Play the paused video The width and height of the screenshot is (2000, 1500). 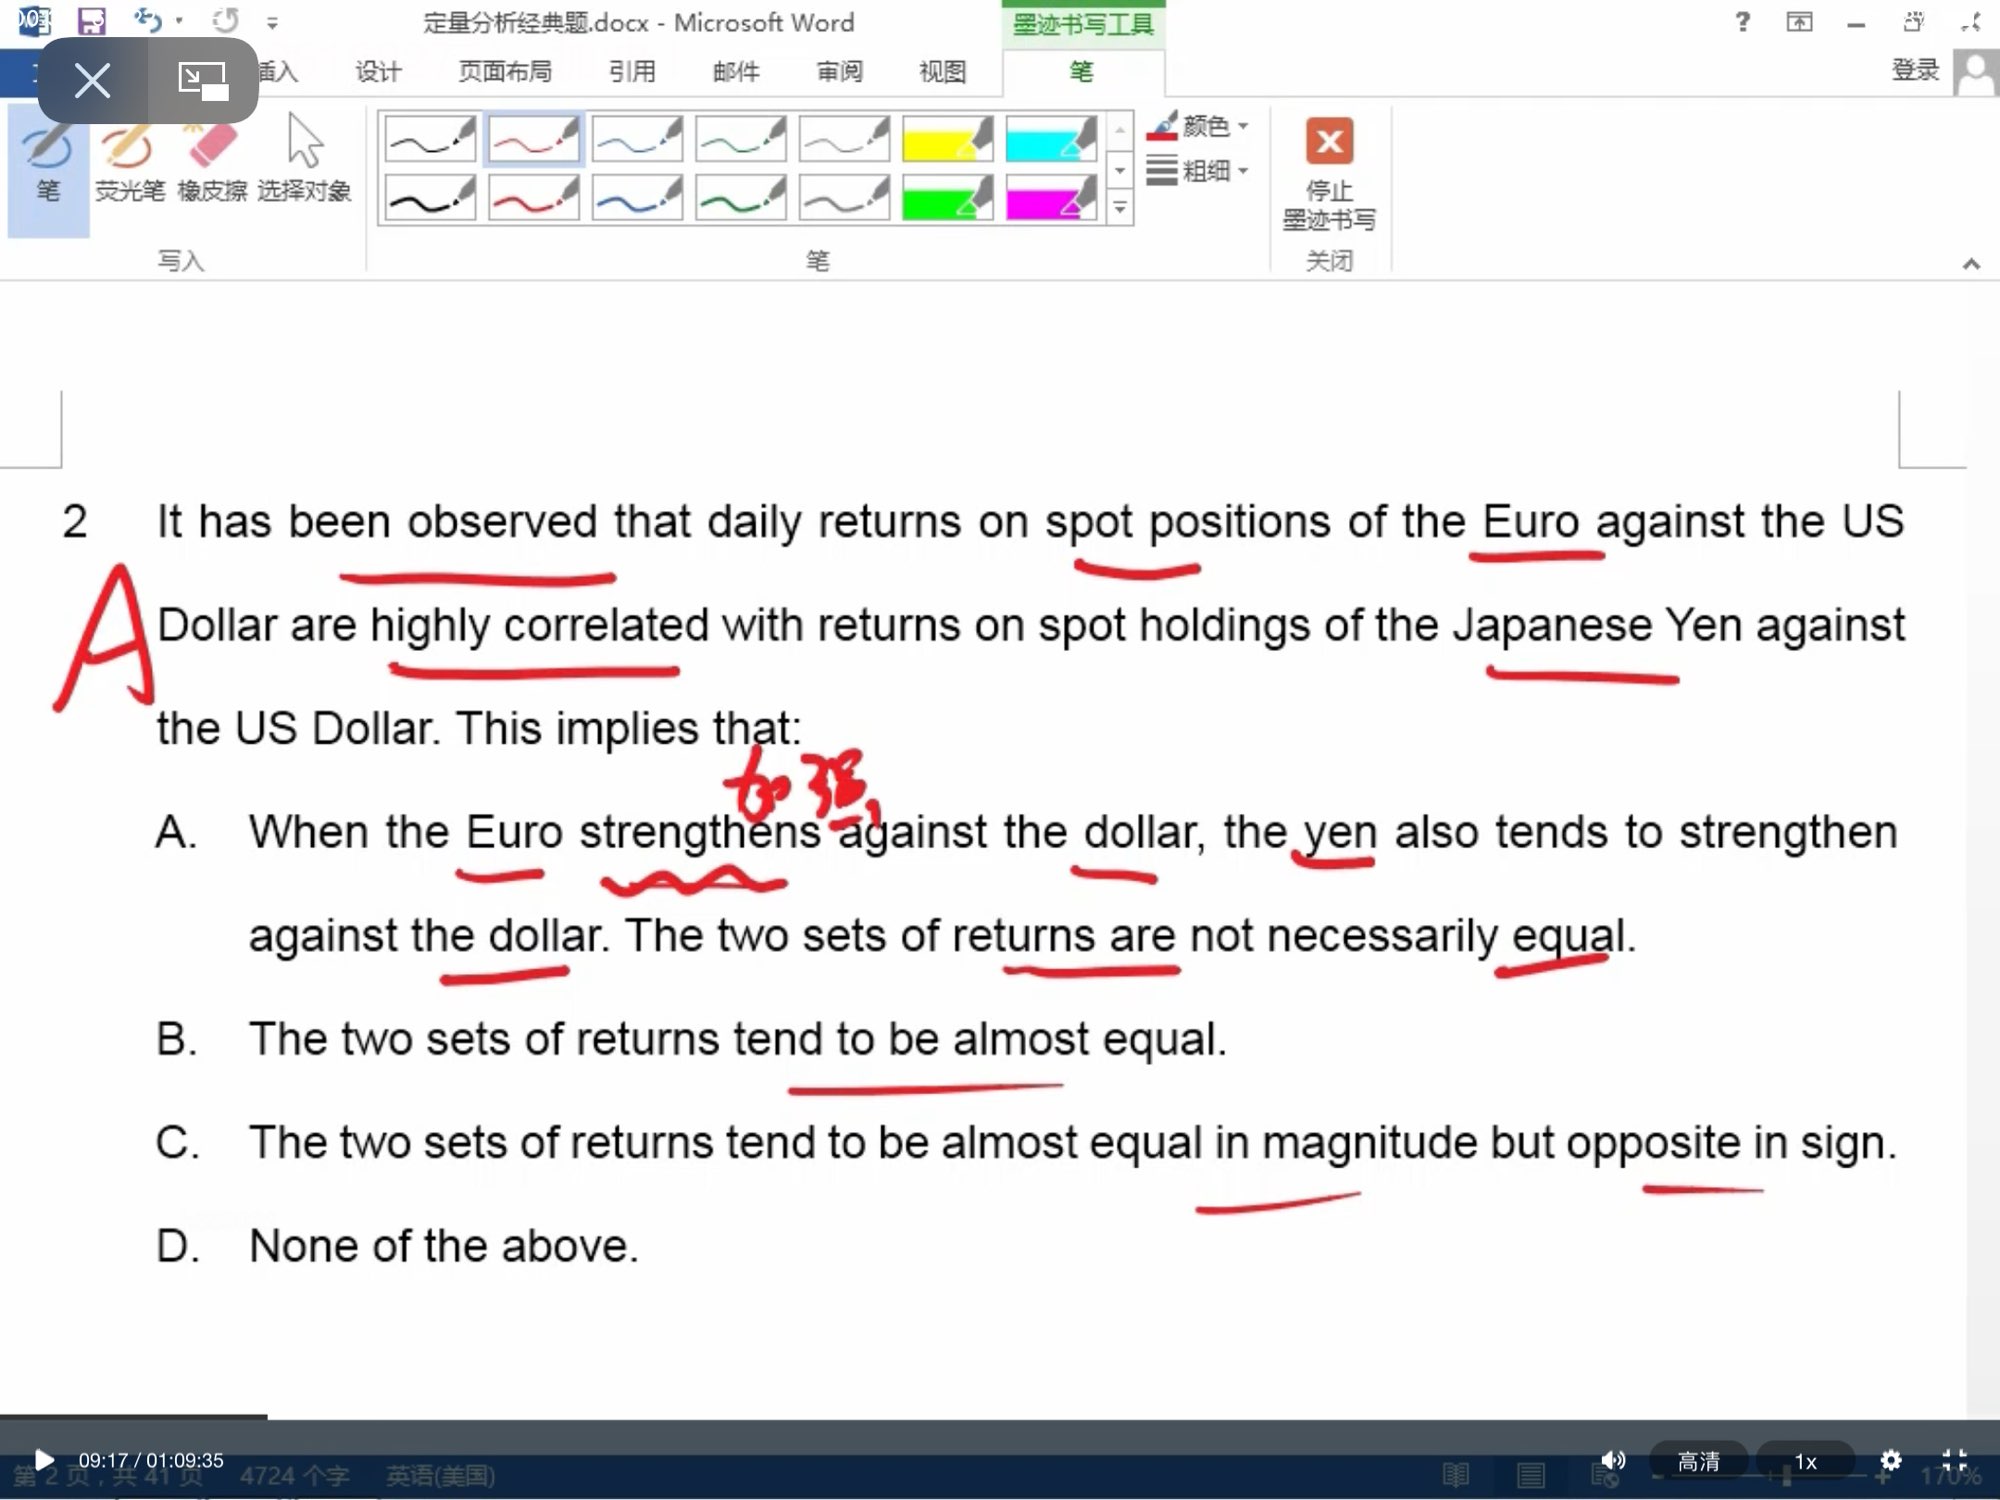pyautogui.click(x=44, y=1460)
